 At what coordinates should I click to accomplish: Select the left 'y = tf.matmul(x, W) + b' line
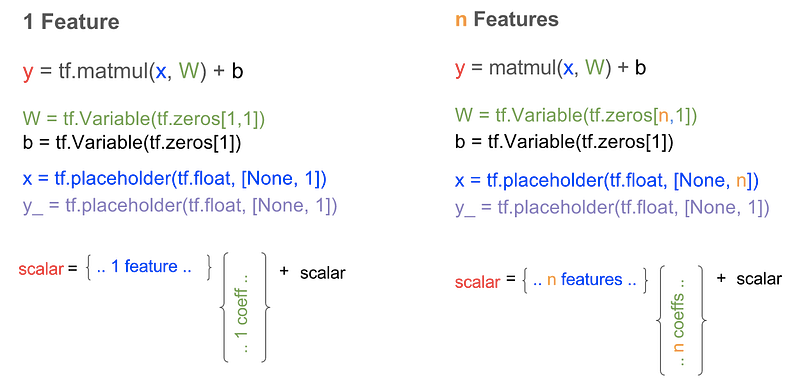tap(133, 72)
